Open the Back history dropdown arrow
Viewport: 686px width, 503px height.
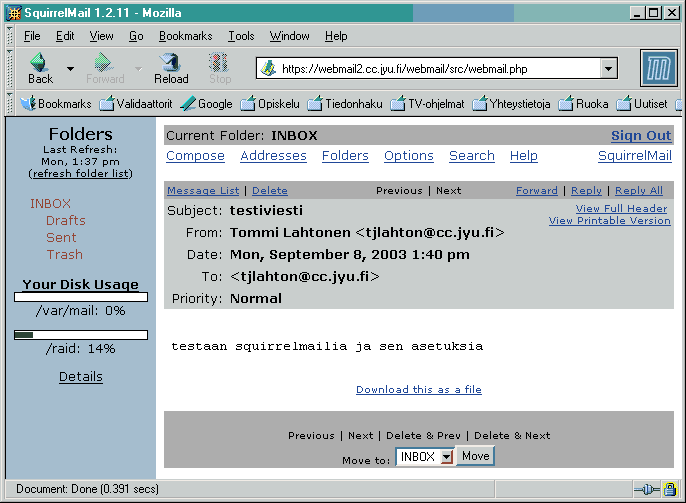click(x=70, y=69)
